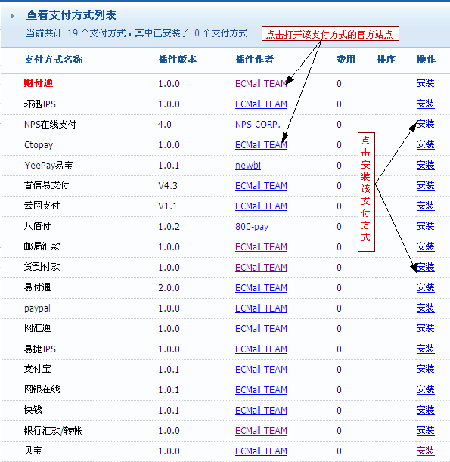Screen dimensions: 450x462
Task: Open ECMall TEAM author link for 邮局汇款
Action: [261, 247]
